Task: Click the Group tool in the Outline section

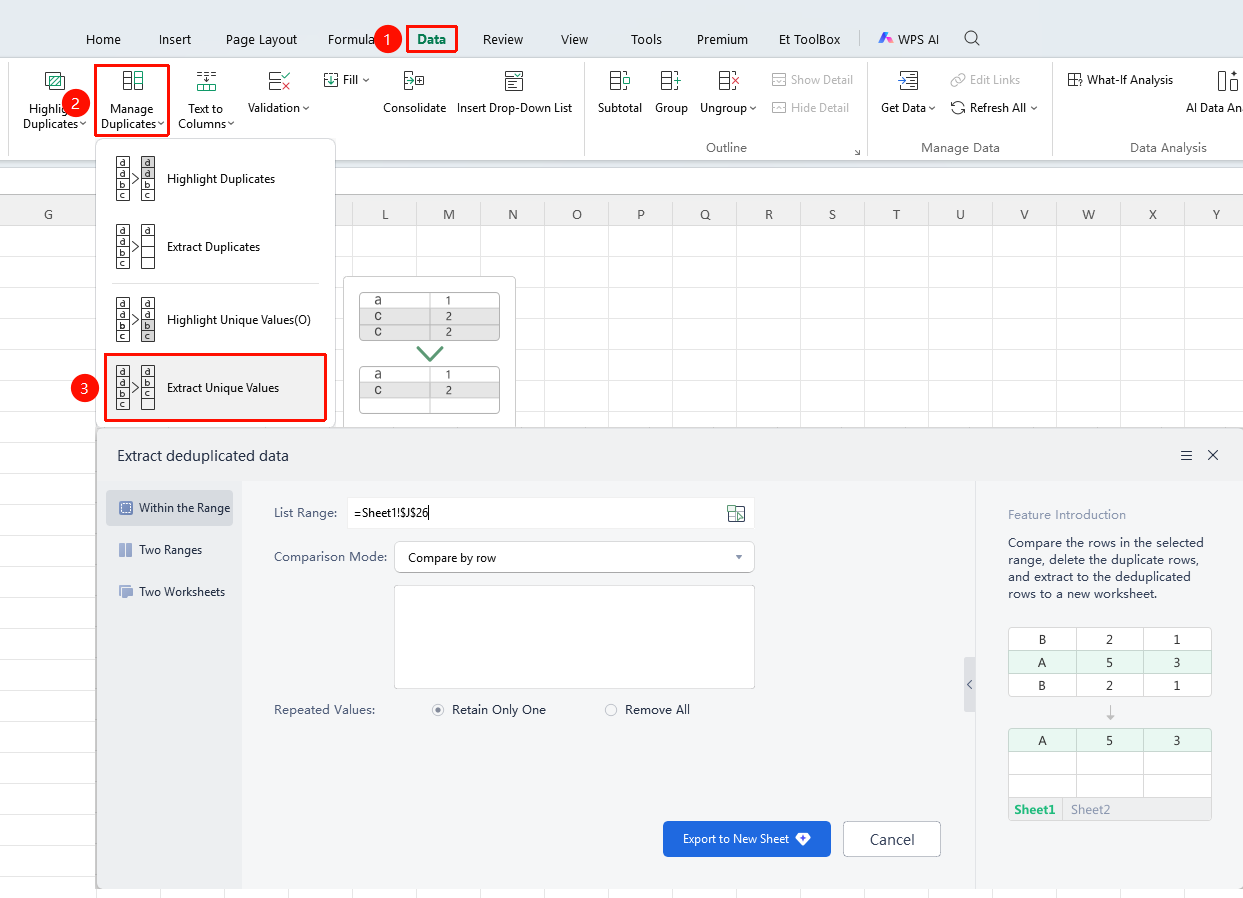Action: [x=671, y=92]
